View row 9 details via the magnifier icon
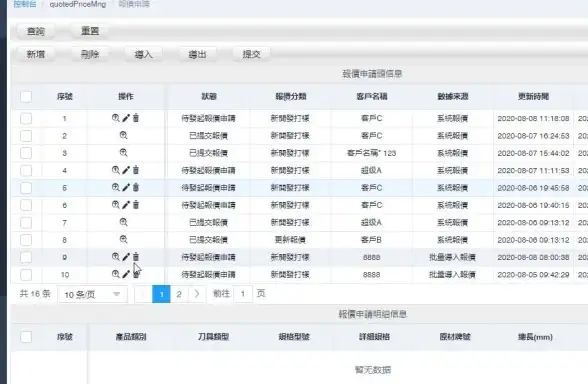This screenshot has height=384, width=588. 116,257
